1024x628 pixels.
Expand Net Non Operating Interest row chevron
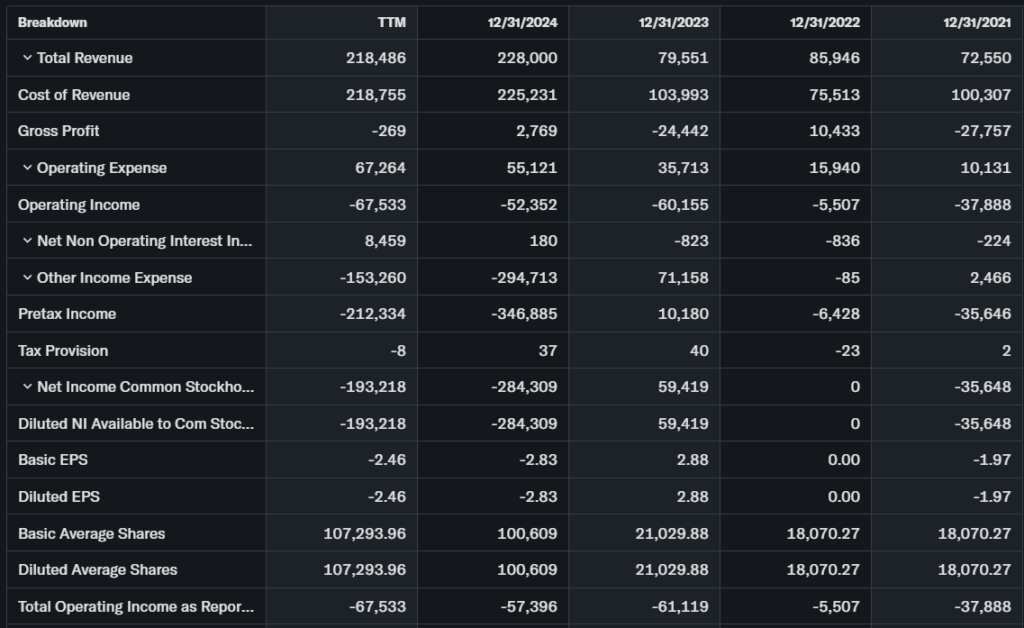coord(27,241)
